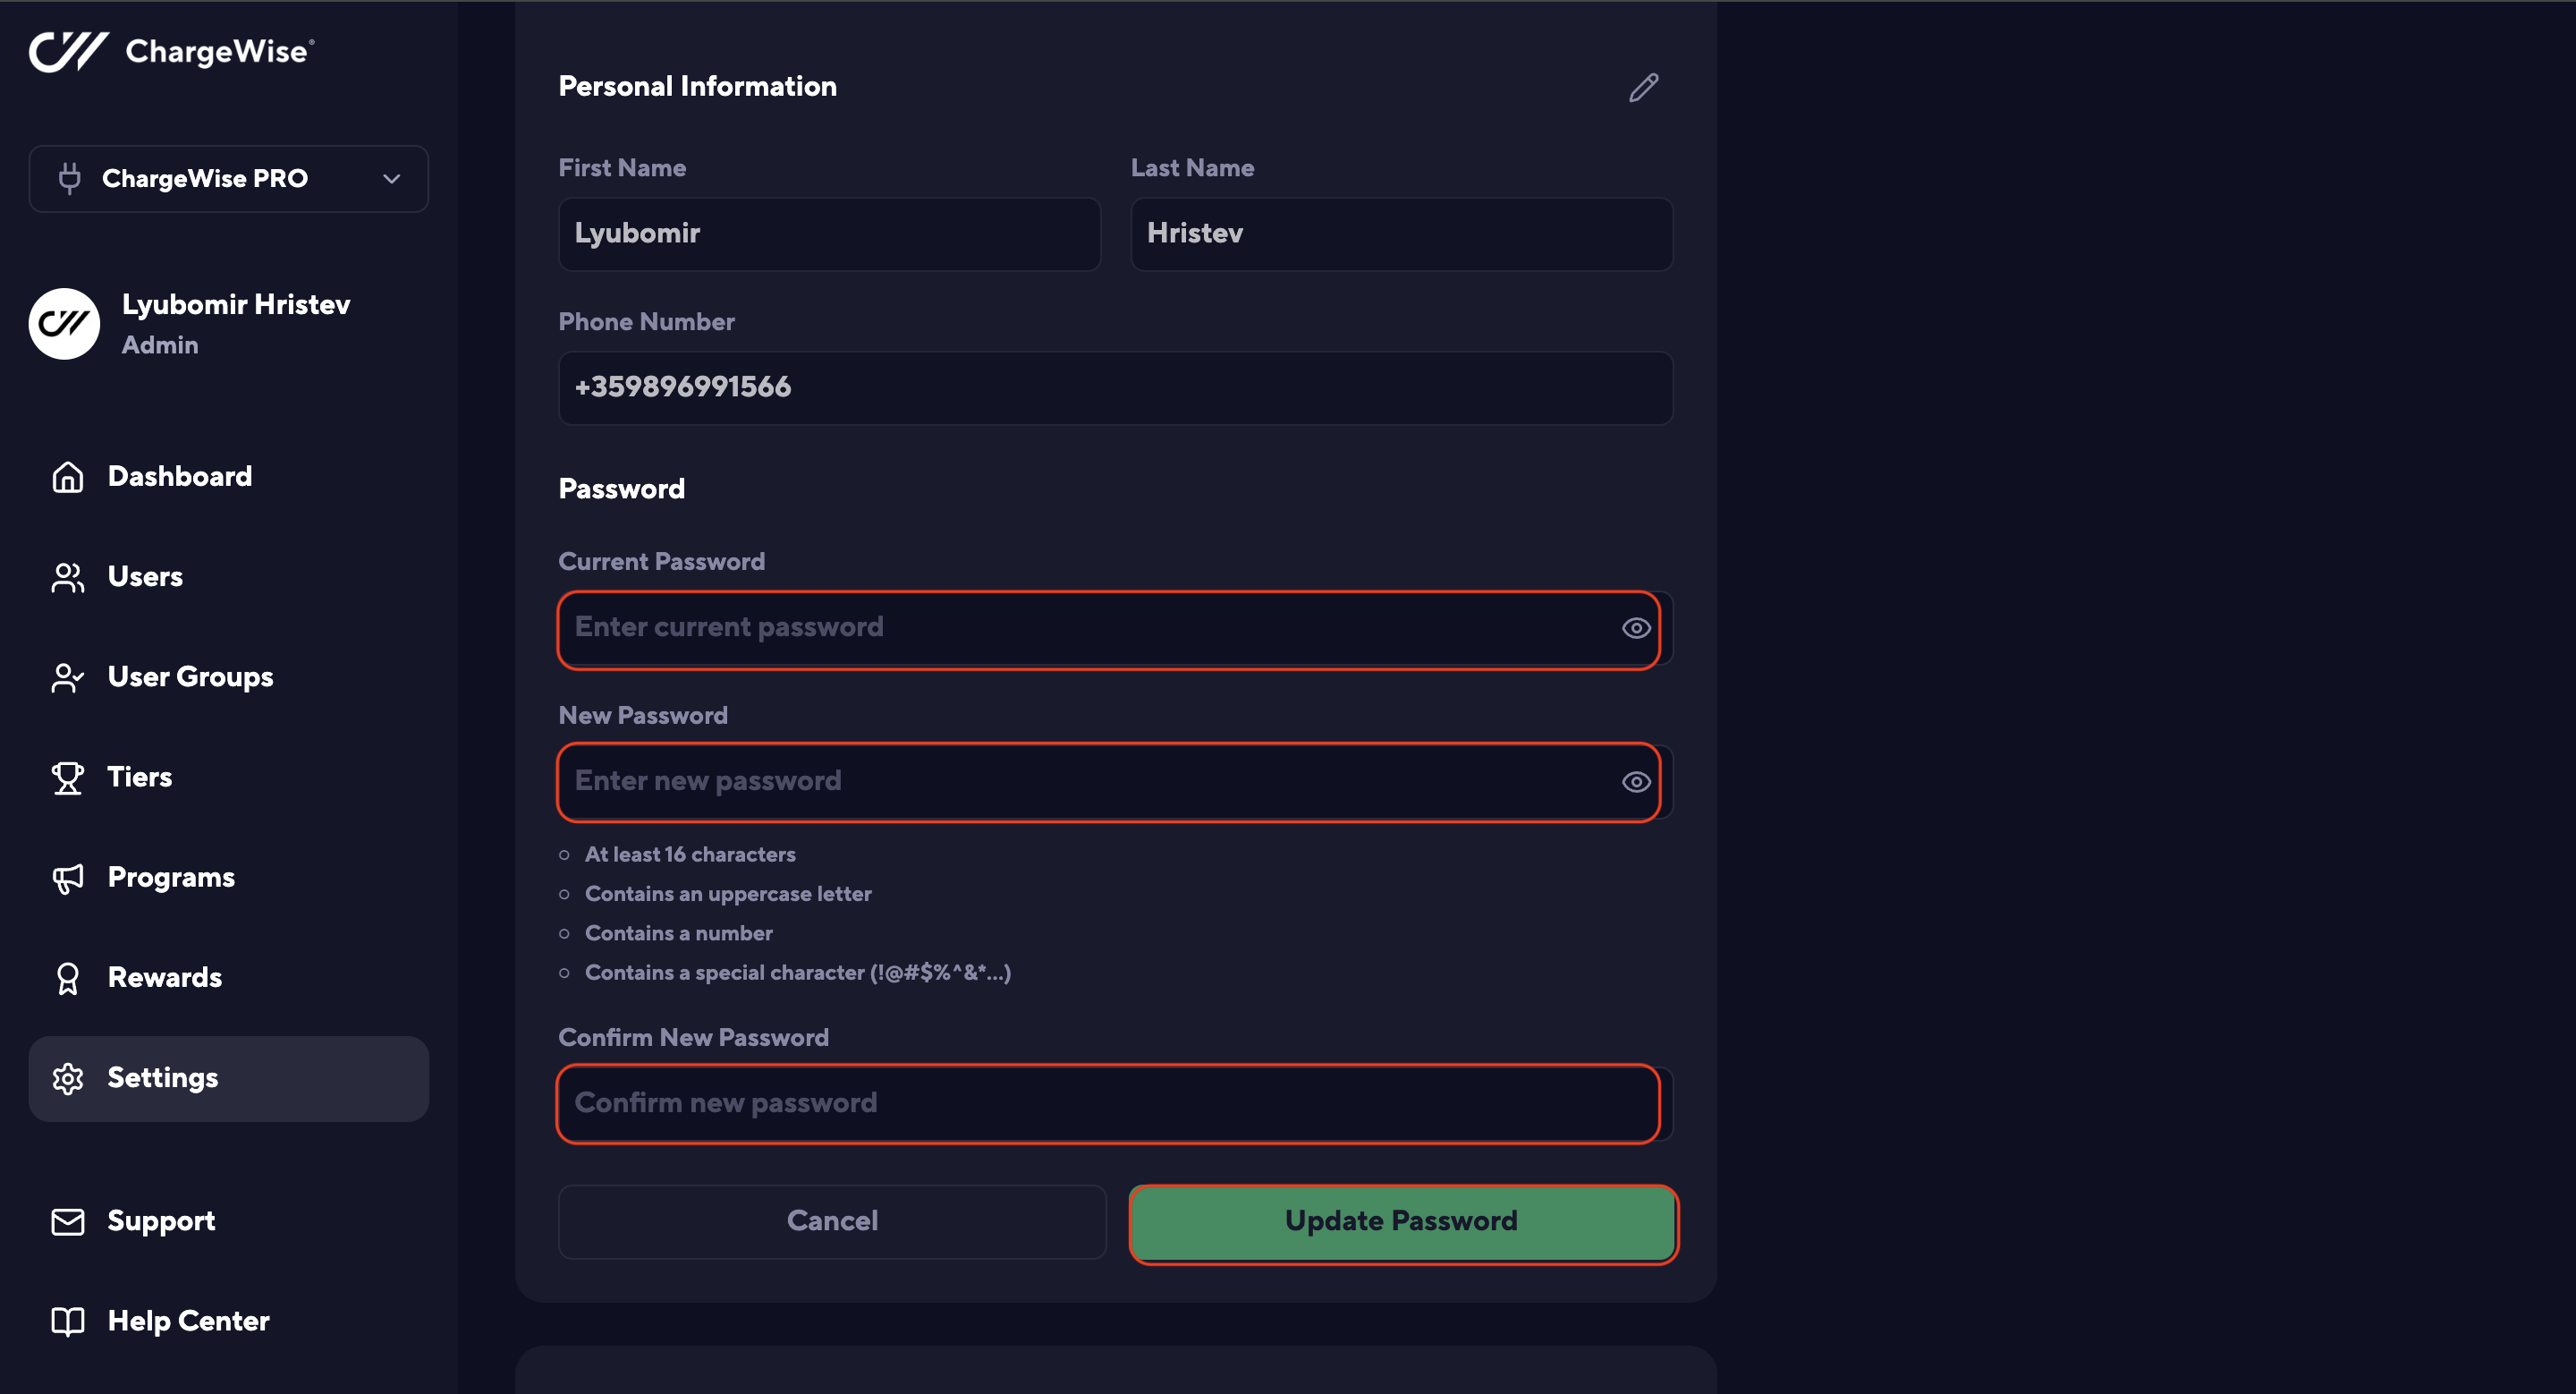Open the Users menu item
This screenshot has width=2576, height=1394.
[145, 577]
